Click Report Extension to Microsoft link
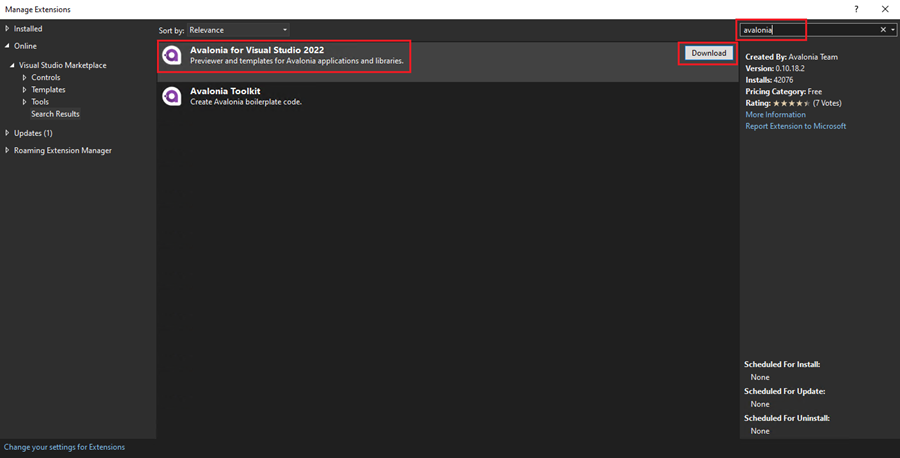900x458 pixels. click(x=796, y=126)
